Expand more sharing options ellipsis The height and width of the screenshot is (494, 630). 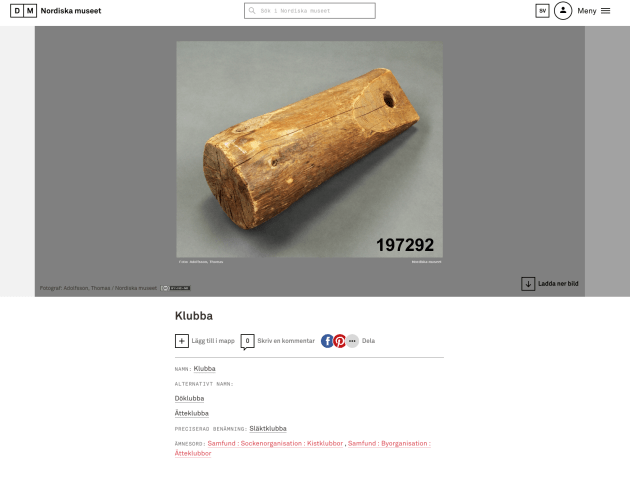tap(352, 341)
